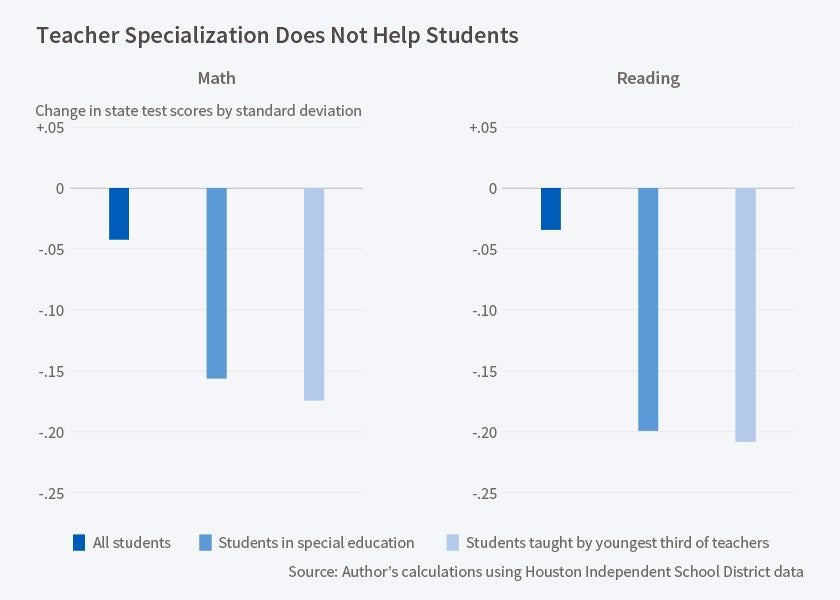The height and width of the screenshot is (600, 840).
Task: Click the light blue youngest teachers legend swatch
Action: point(452,543)
